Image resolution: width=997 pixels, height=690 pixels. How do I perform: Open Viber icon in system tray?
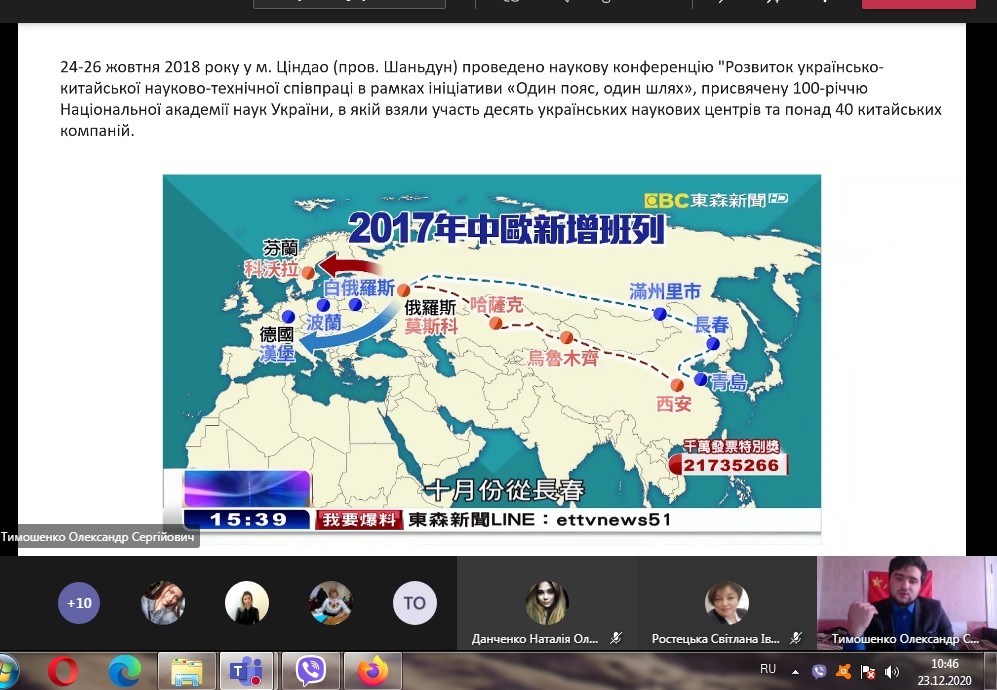819,671
